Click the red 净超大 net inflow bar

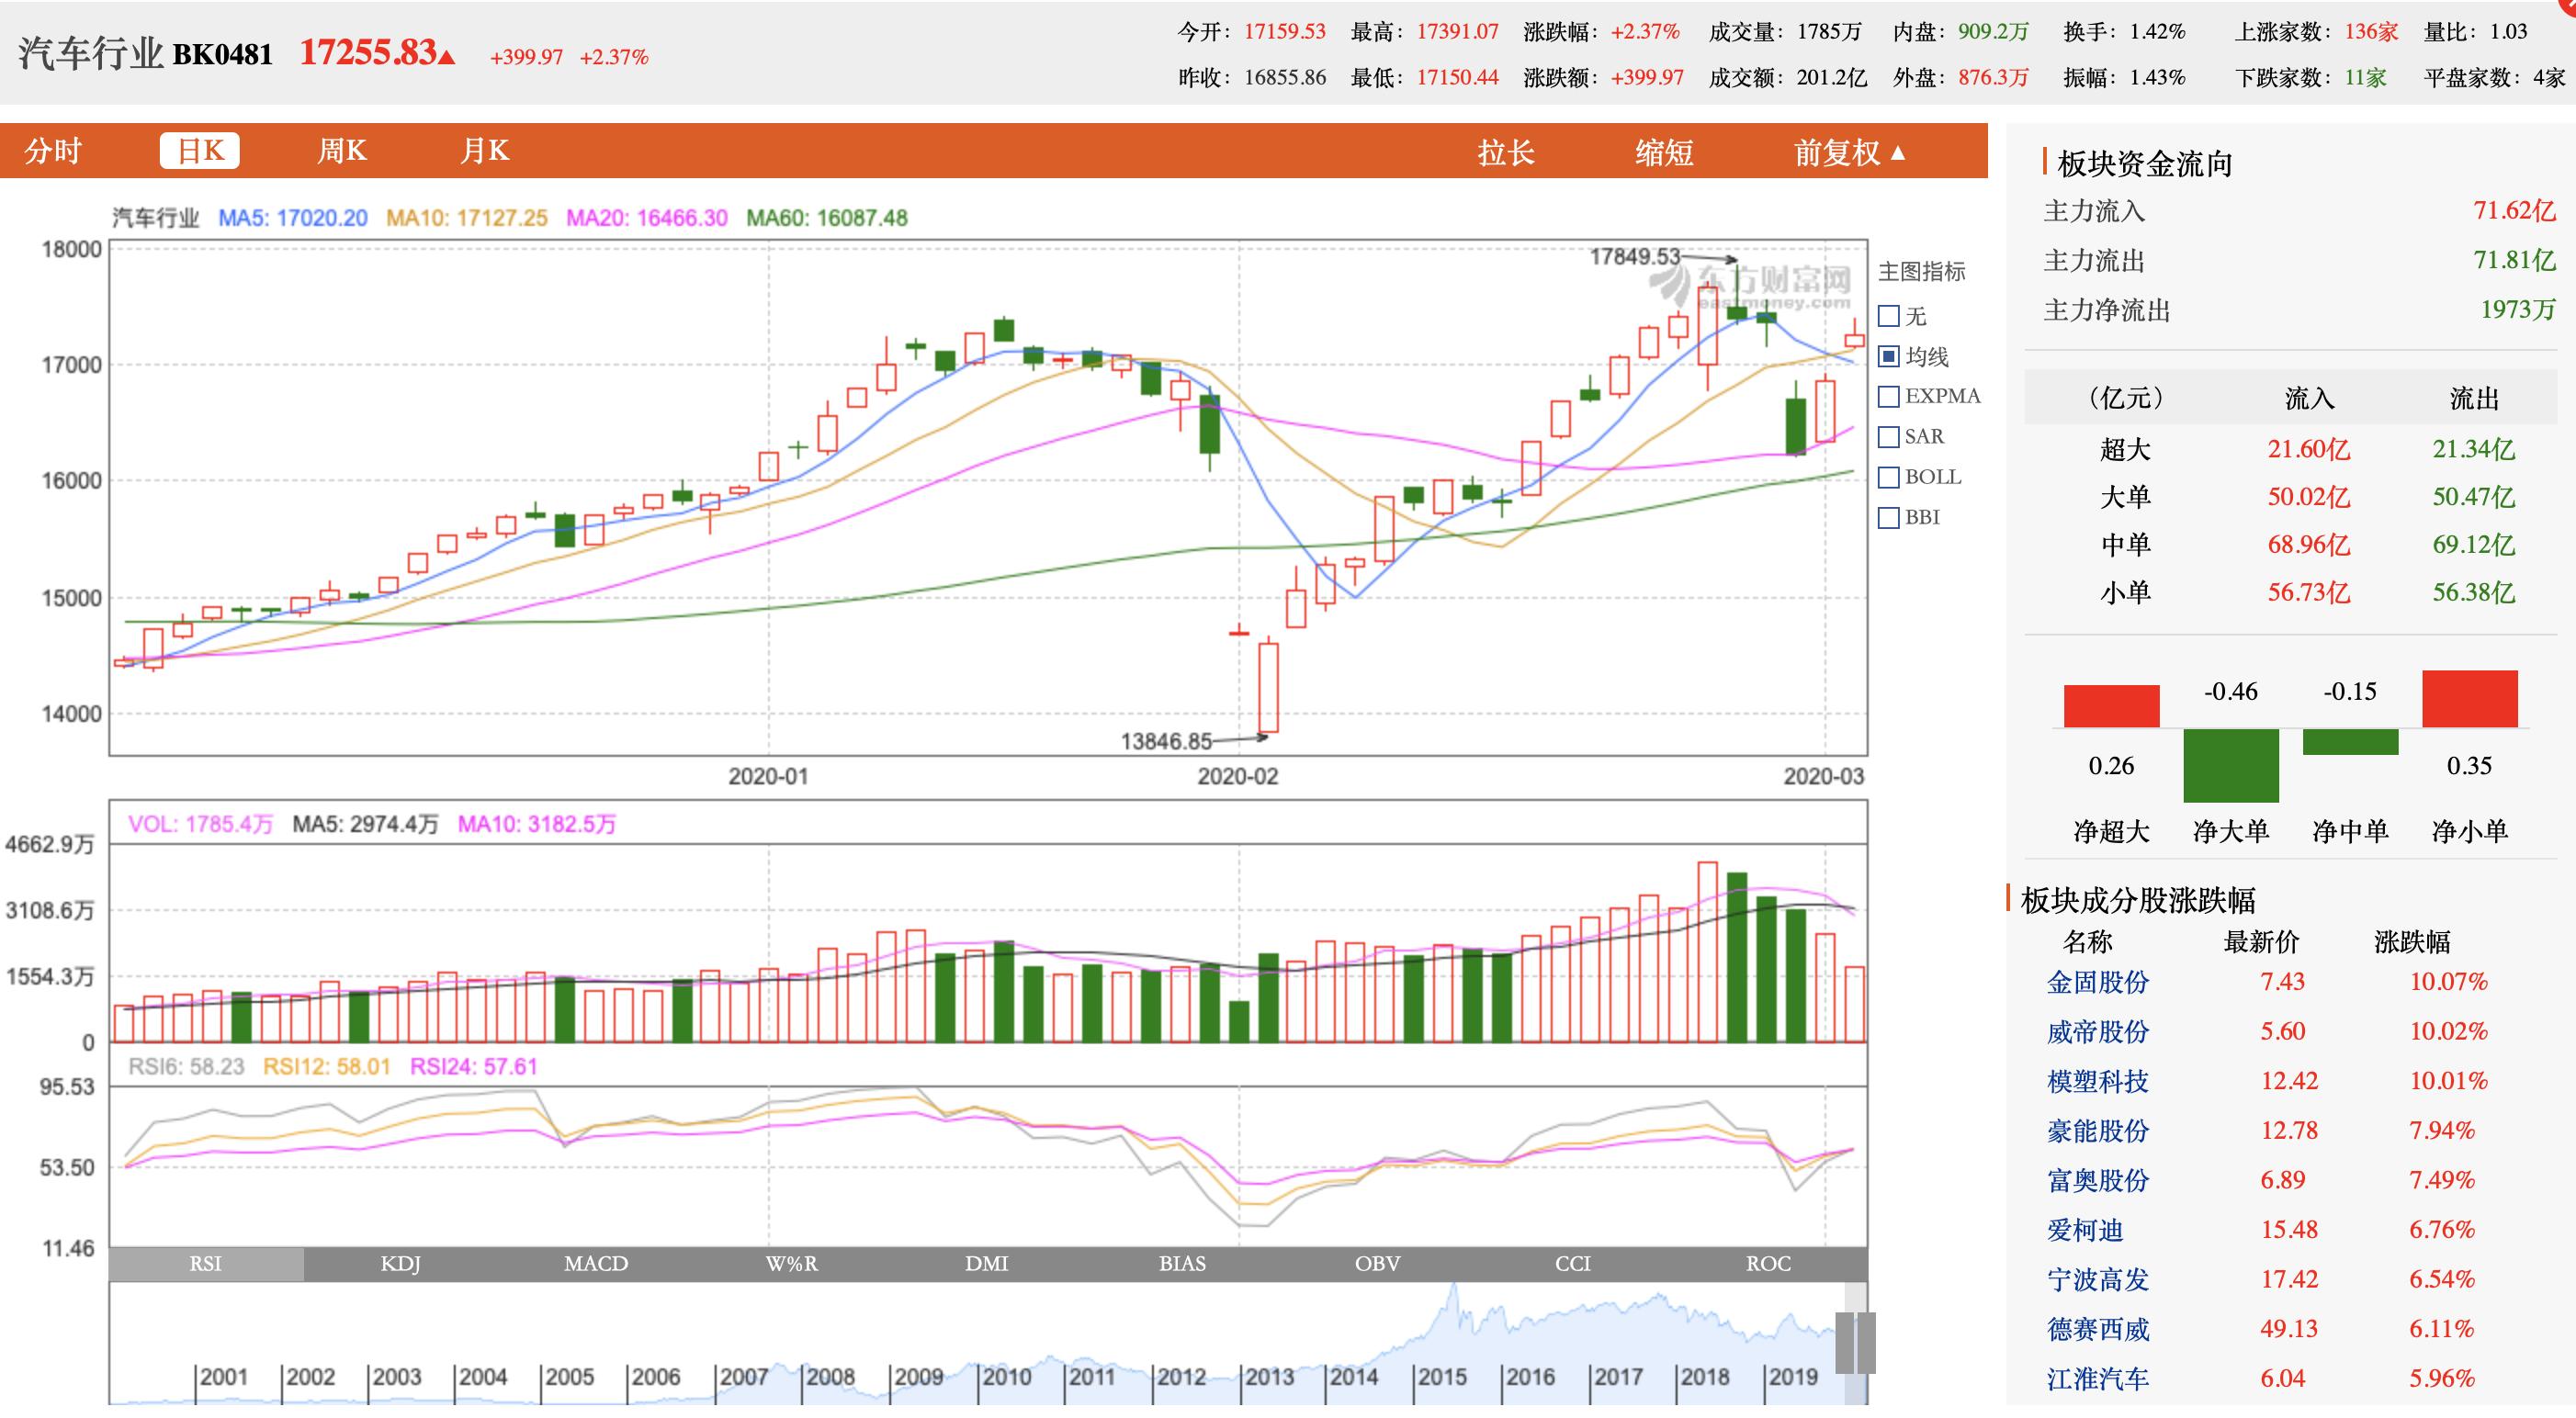point(2111,706)
